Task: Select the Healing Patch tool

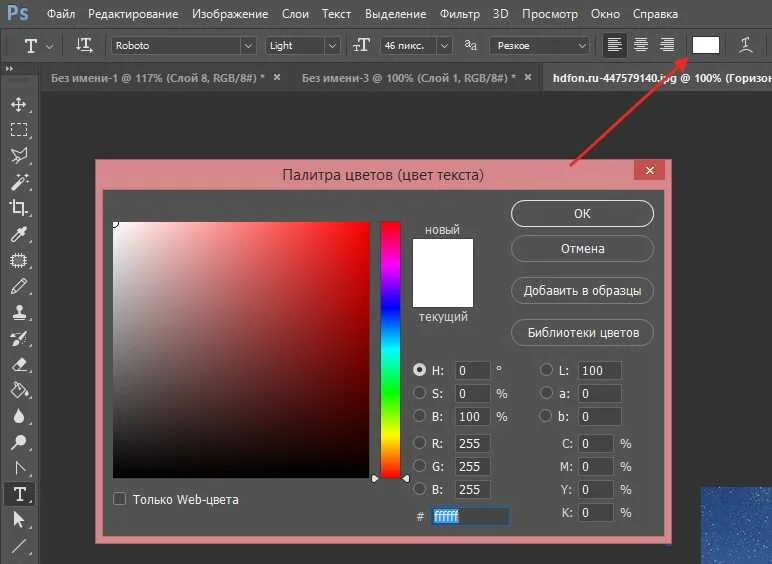Action: tap(19, 260)
